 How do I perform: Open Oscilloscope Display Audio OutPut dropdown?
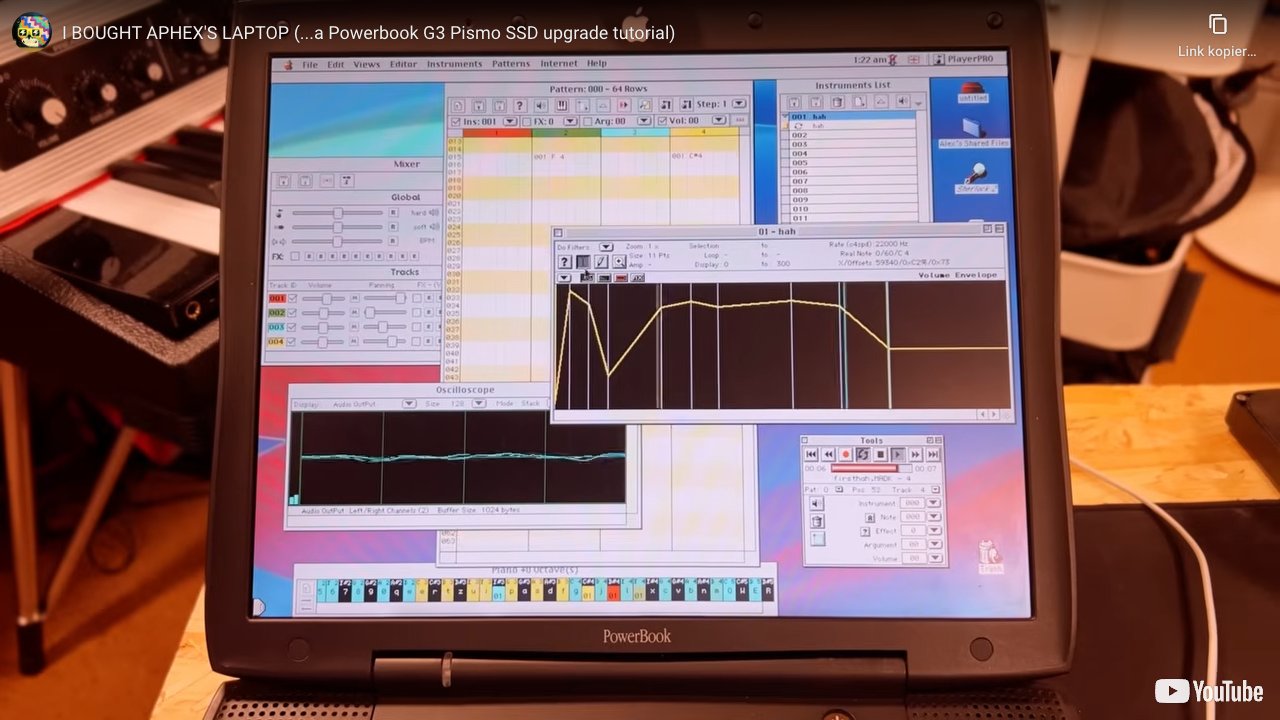click(x=408, y=404)
